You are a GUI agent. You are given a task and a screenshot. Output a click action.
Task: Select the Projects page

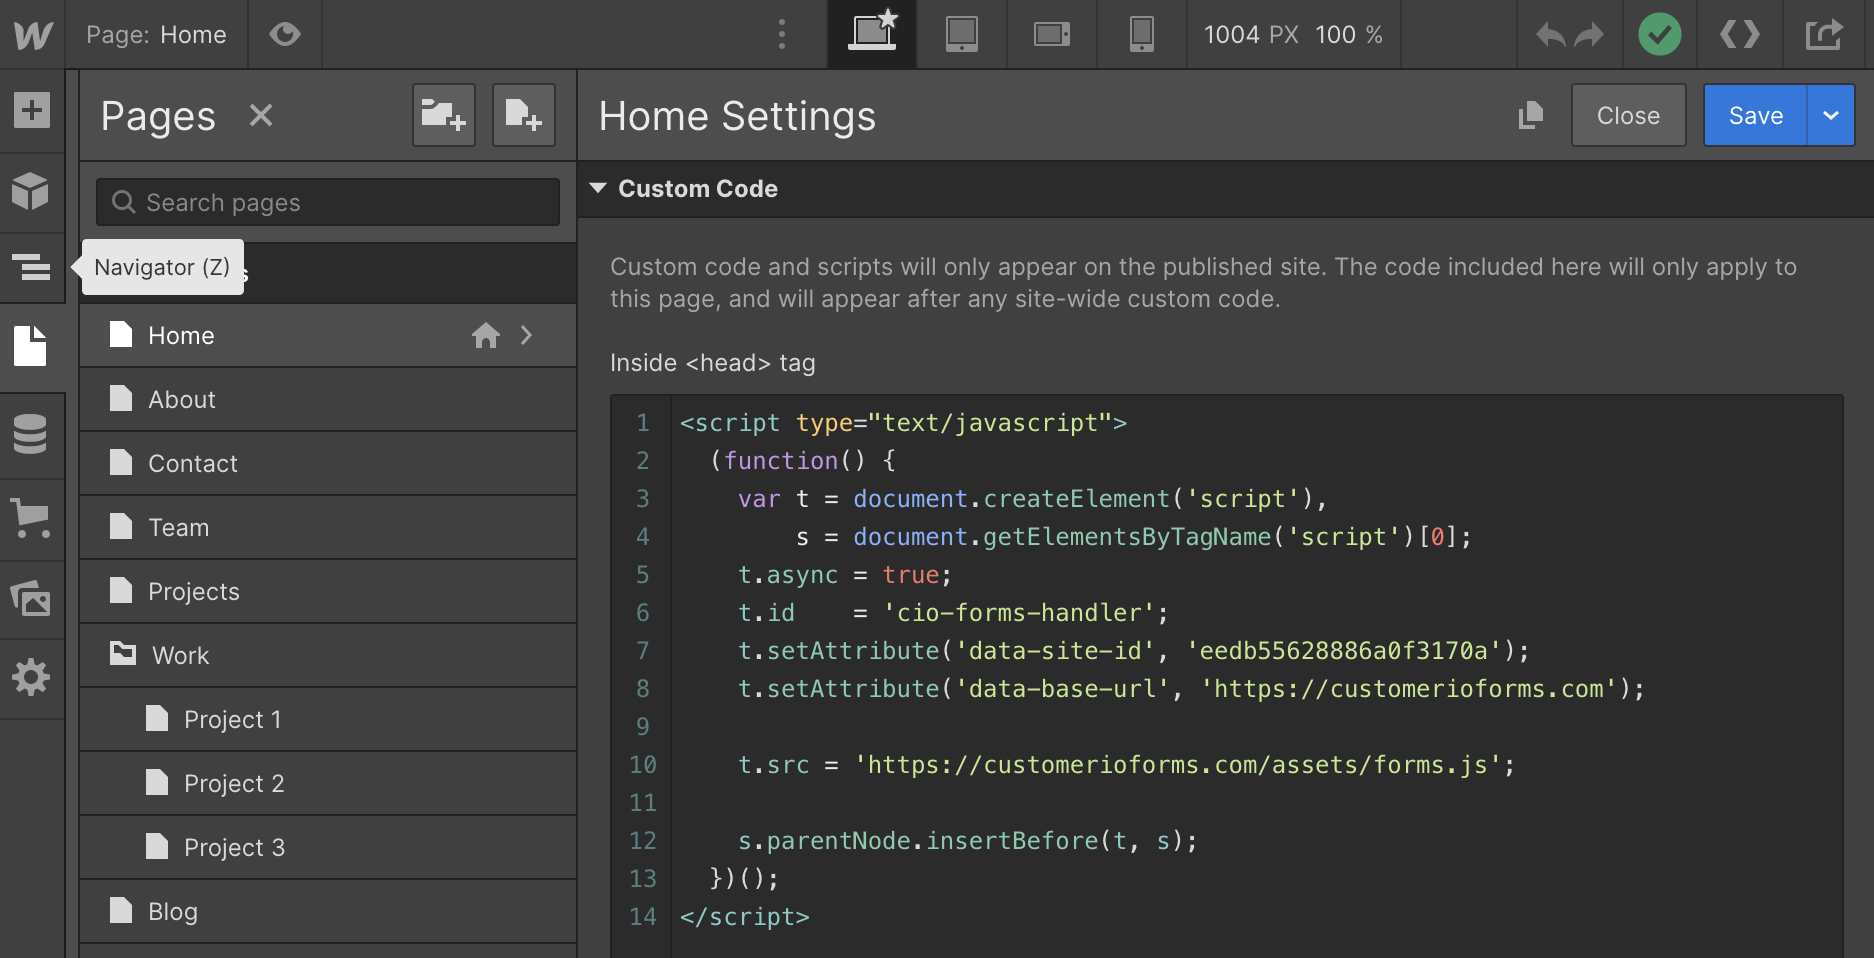[x=328, y=591]
